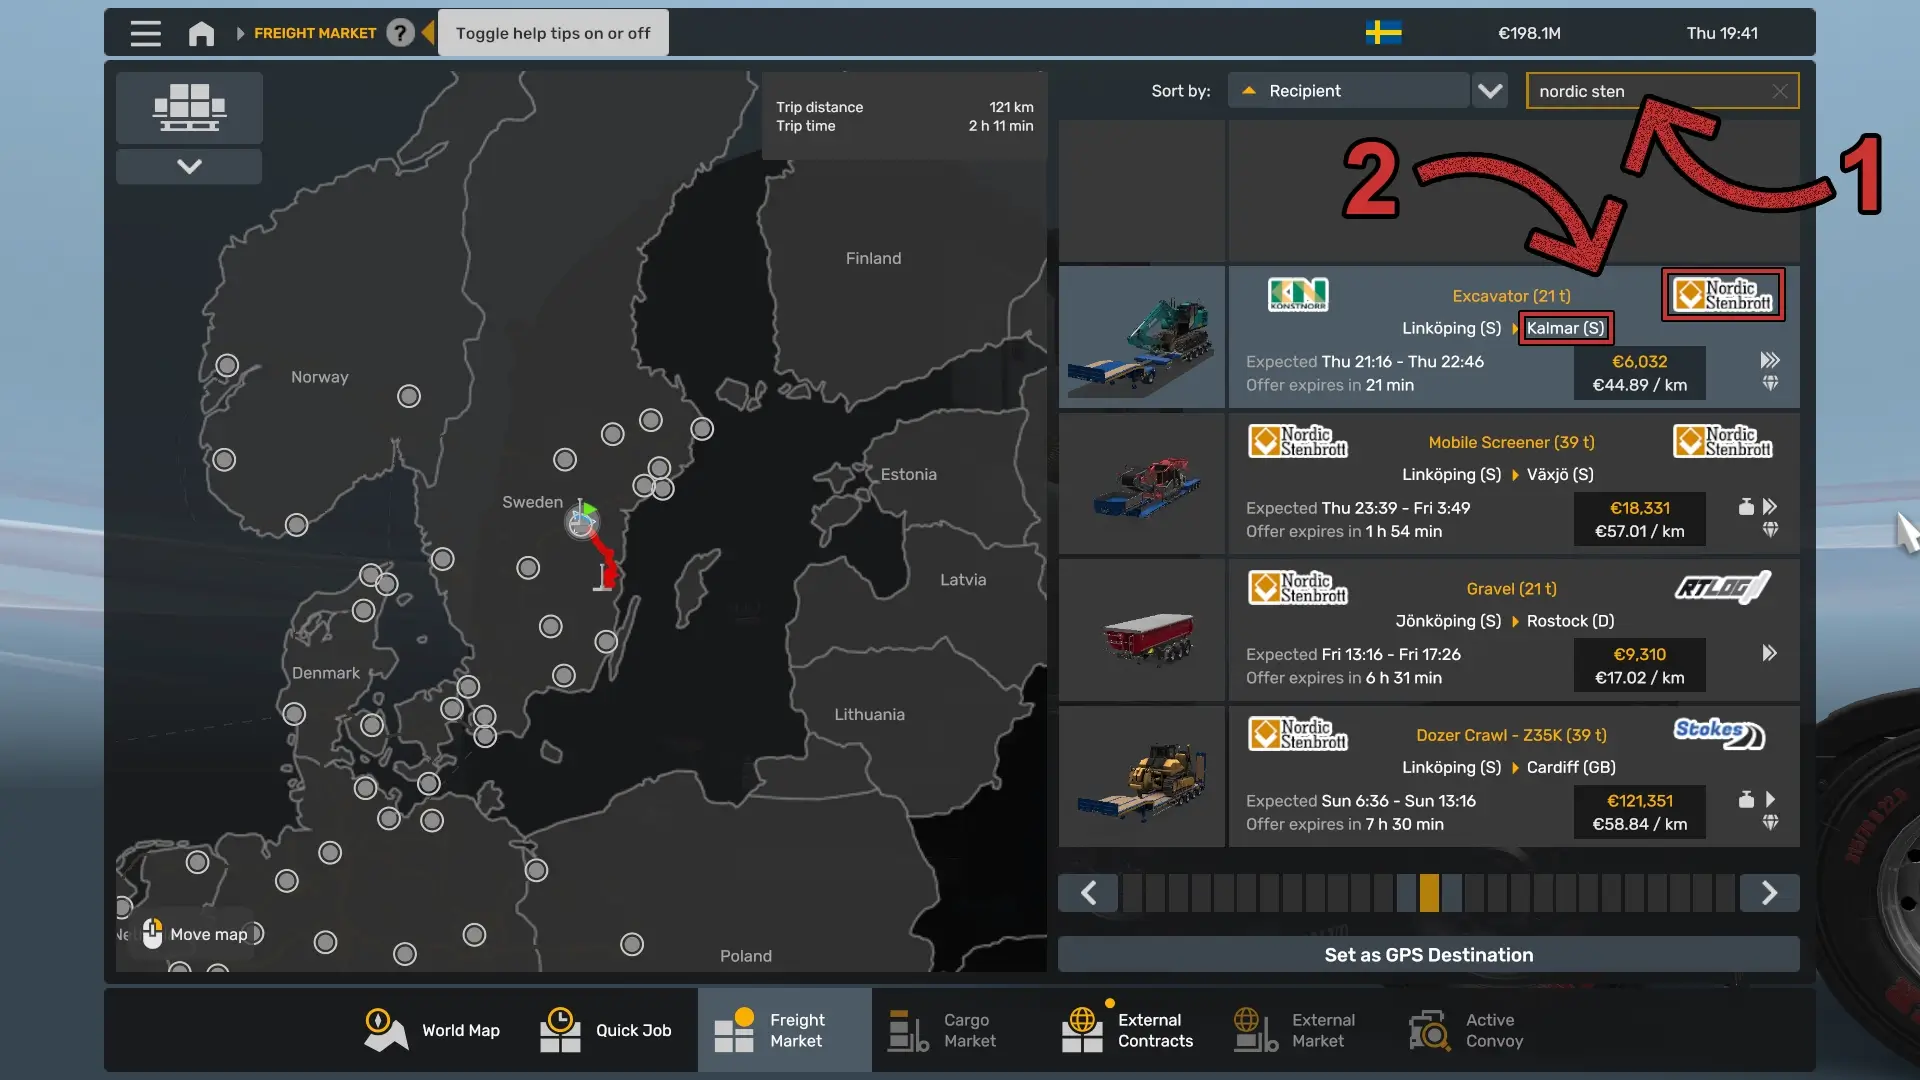Open the Quick Job tab
1920x1080 pixels.
(606, 1030)
